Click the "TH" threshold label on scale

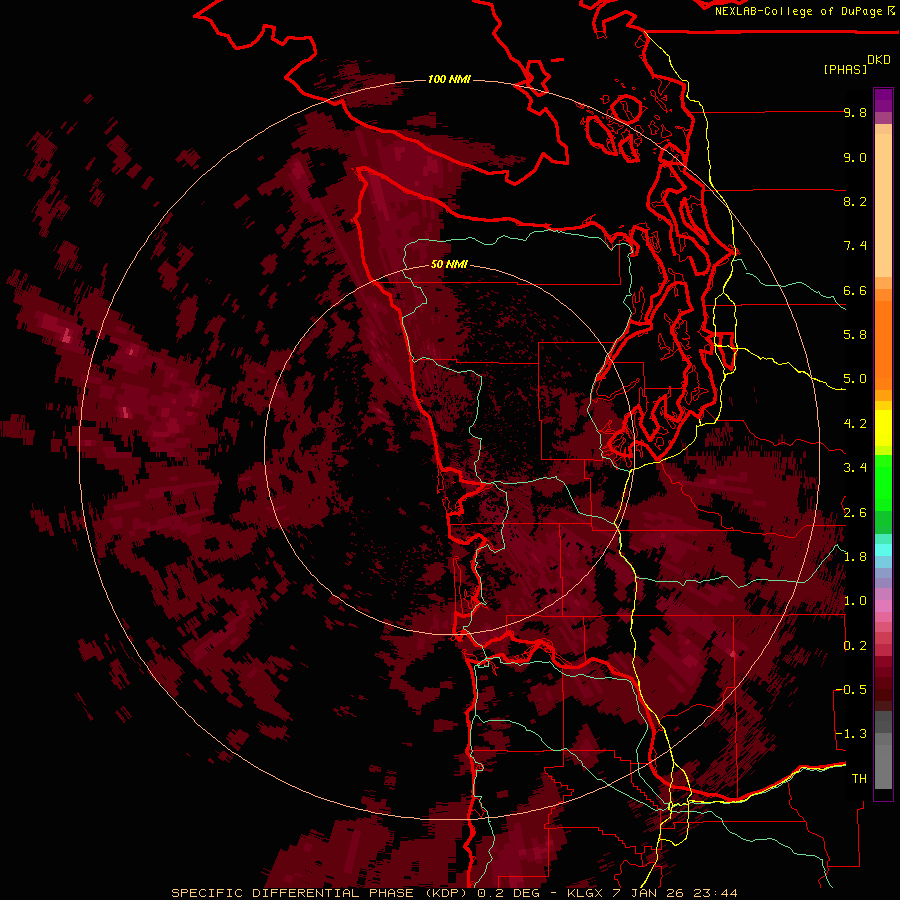point(859,779)
